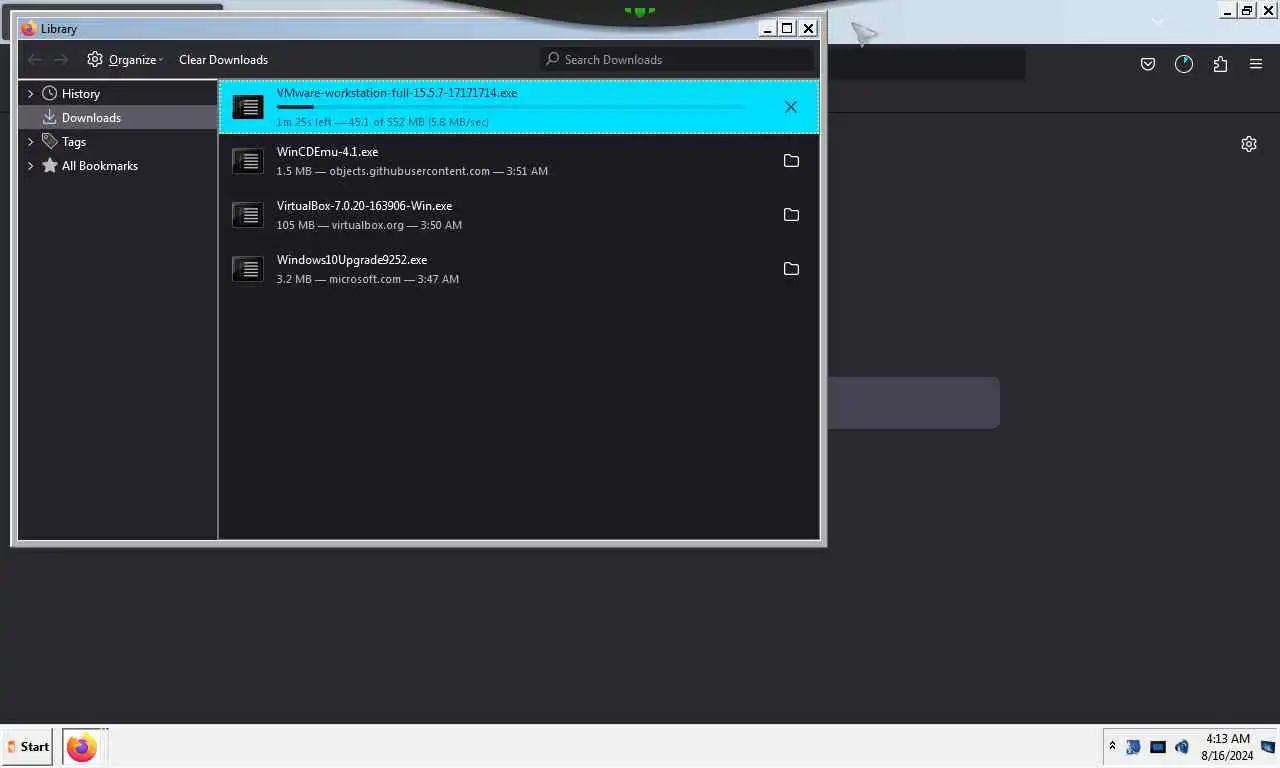Go back in Library navigation

(x=35, y=60)
